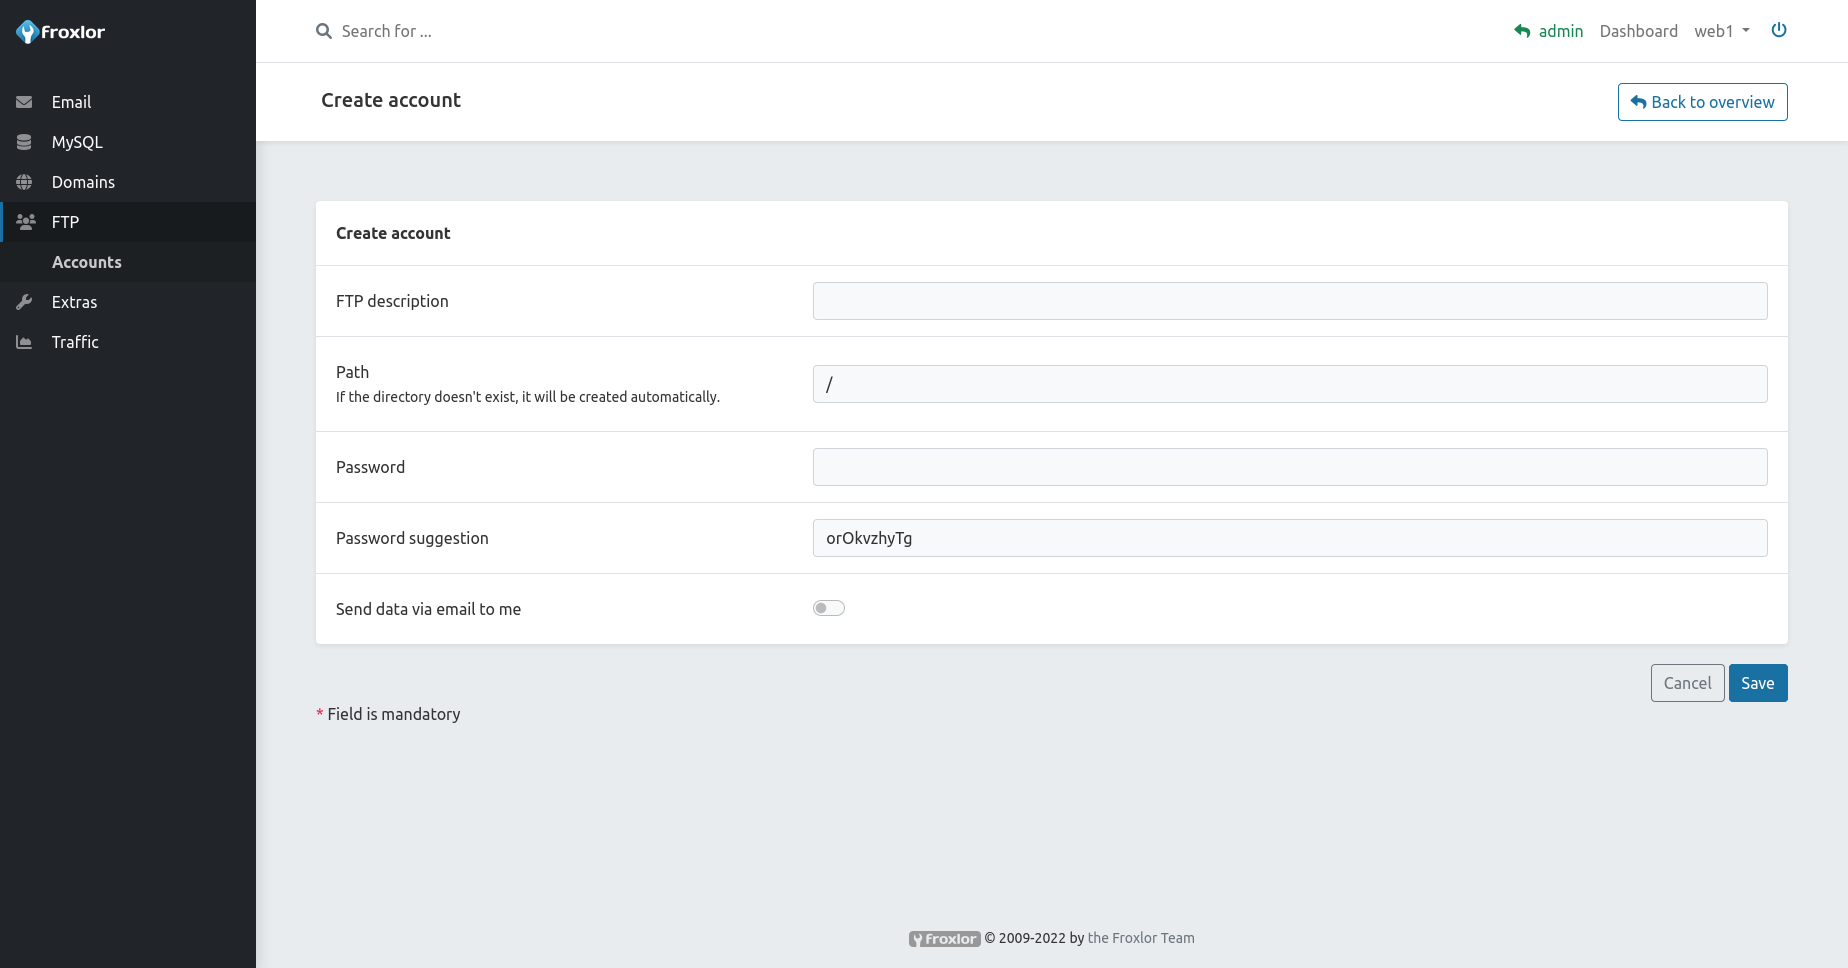Click the search magnifier icon
1848x968 pixels.
coord(324,31)
